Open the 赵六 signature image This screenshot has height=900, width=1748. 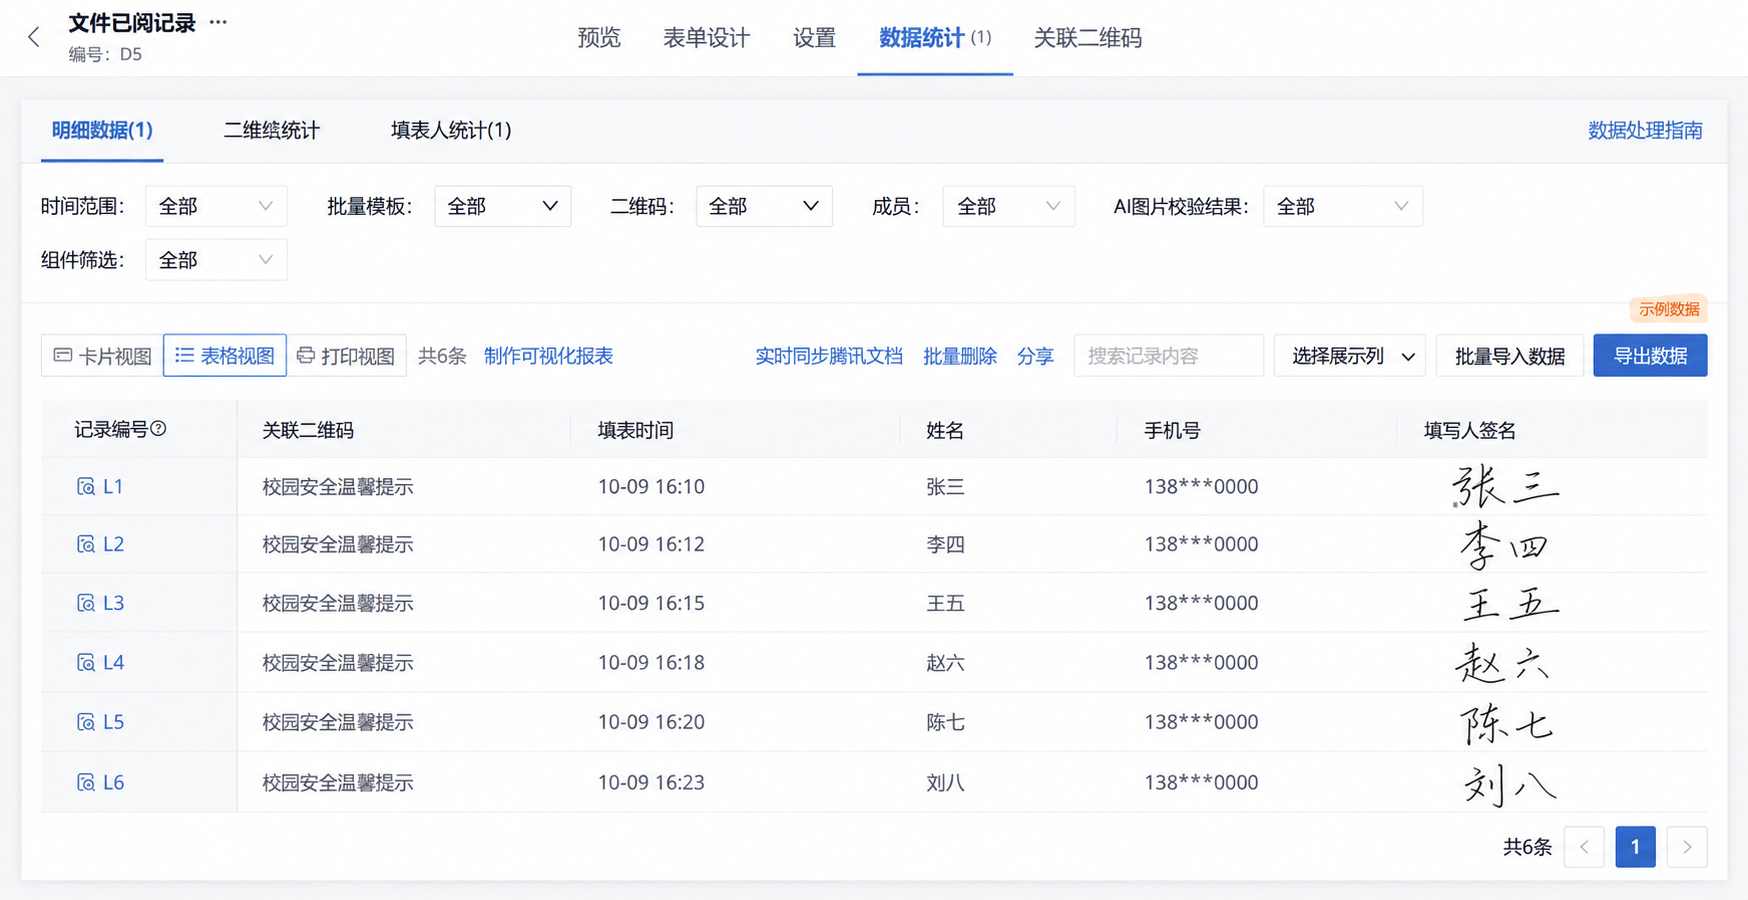(1503, 662)
